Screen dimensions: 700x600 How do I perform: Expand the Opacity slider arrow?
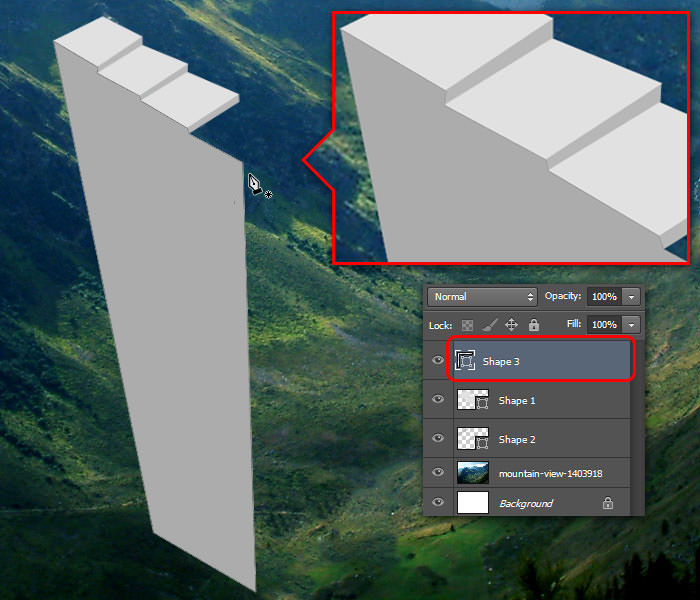pyautogui.click(x=631, y=297)
